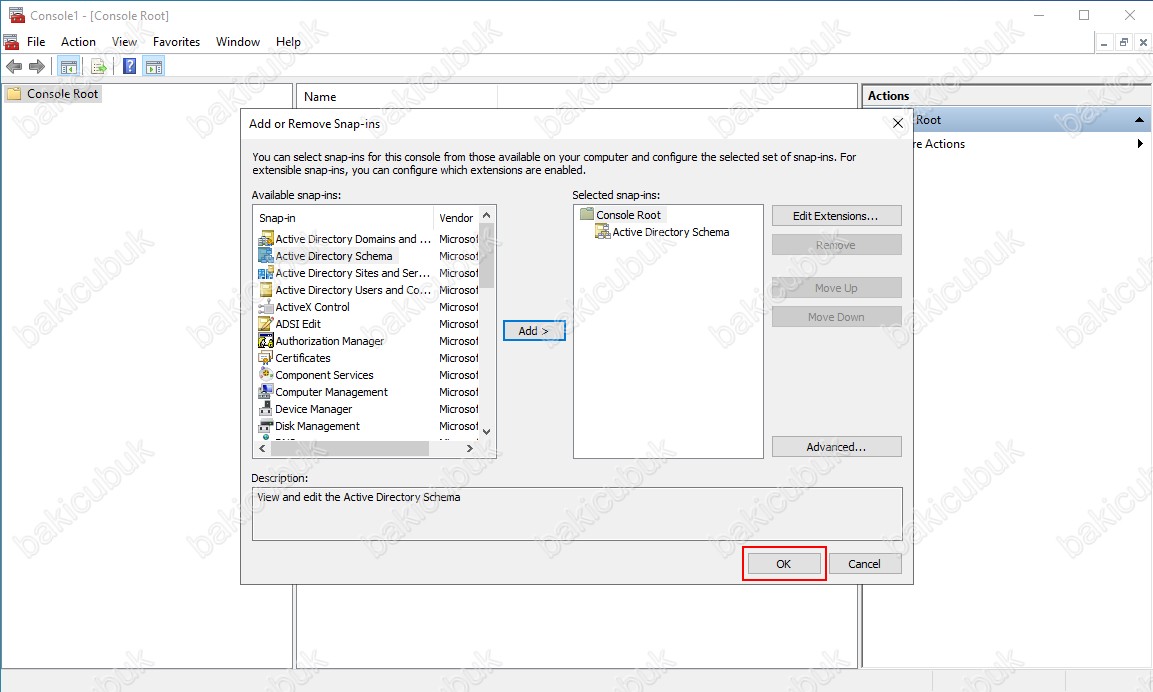Screen dimensions: 1153x692
Task: Click the left arrow of the horizontal scrollbar
Action: tap(263, 448)
